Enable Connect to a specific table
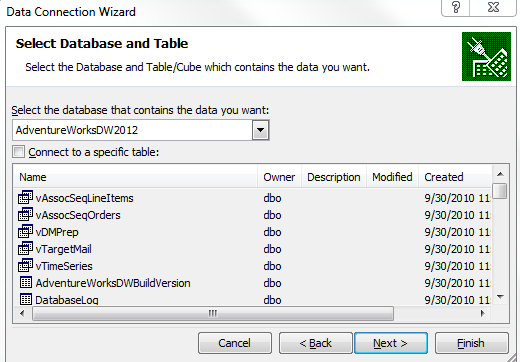The height and width of the screenshot is (362, 520). 18,152
